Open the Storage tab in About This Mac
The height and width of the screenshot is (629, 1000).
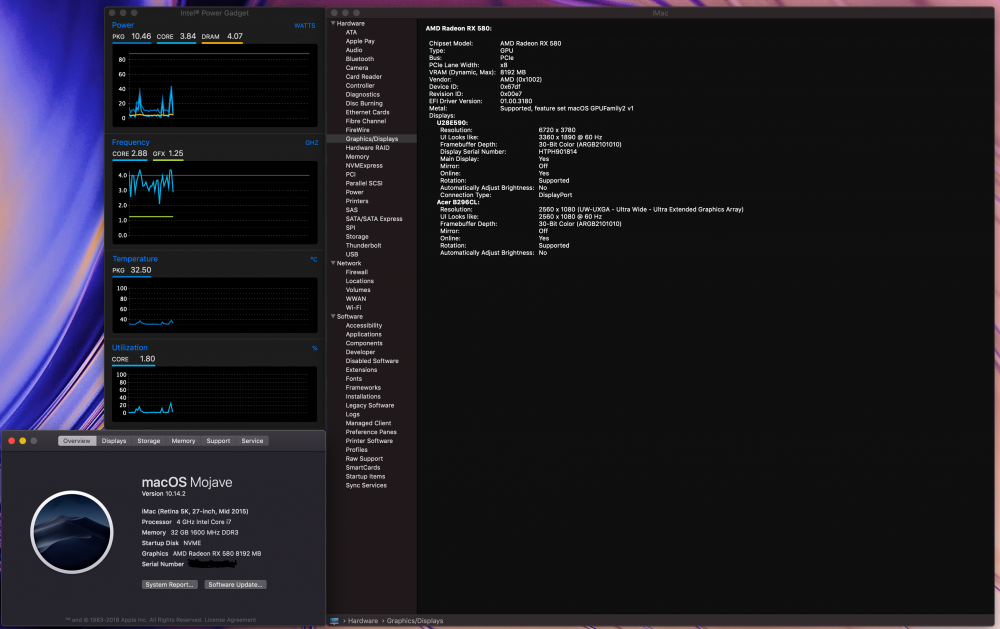click(149, 441)
